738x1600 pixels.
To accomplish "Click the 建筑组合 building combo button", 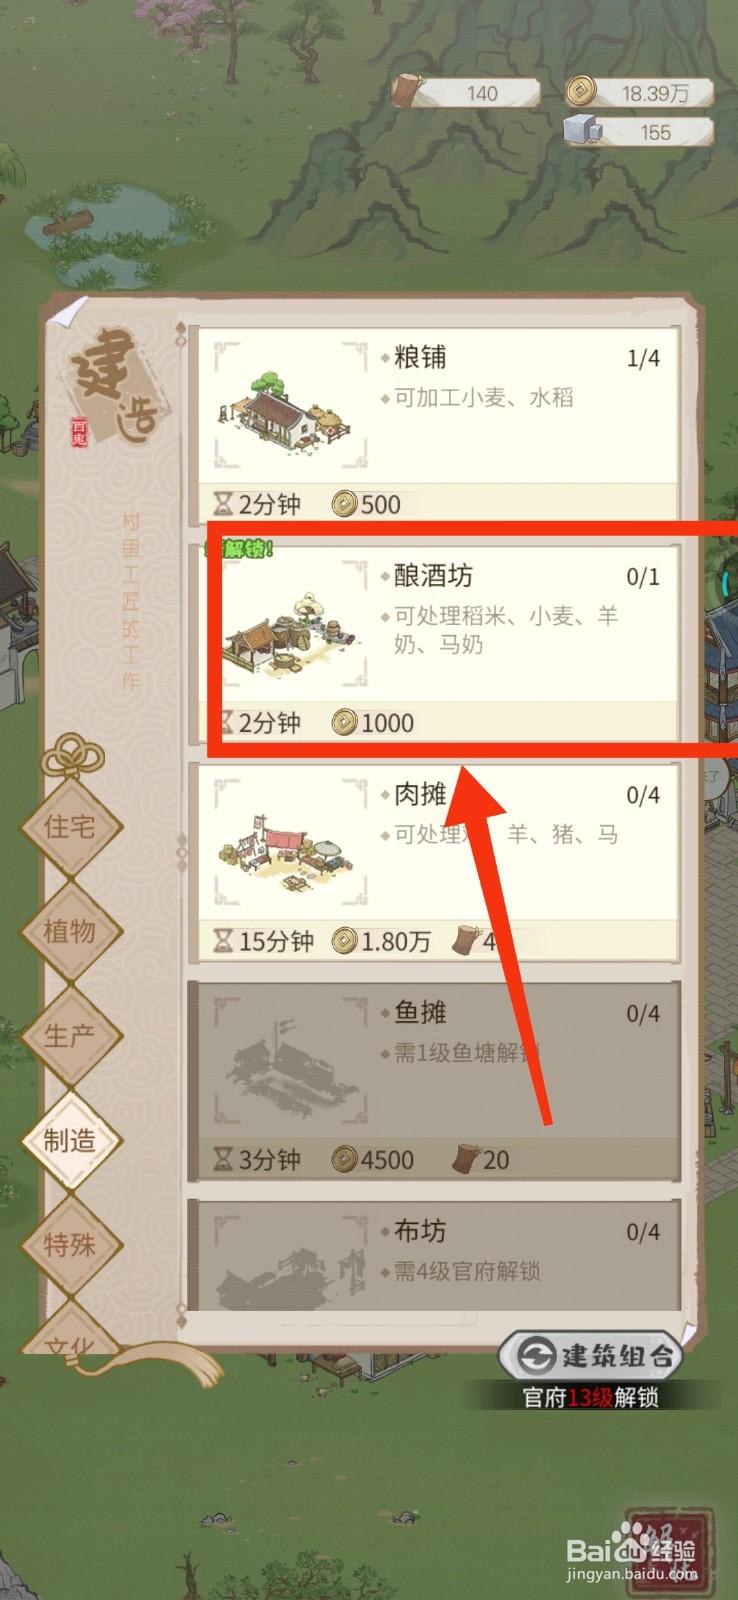I will [590, 1356].
